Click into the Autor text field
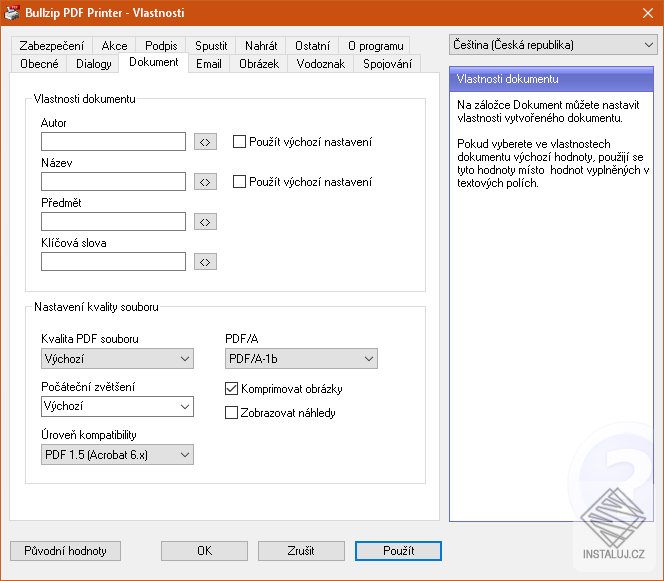This screenshot has width=664, height=581. coord(113,141)
